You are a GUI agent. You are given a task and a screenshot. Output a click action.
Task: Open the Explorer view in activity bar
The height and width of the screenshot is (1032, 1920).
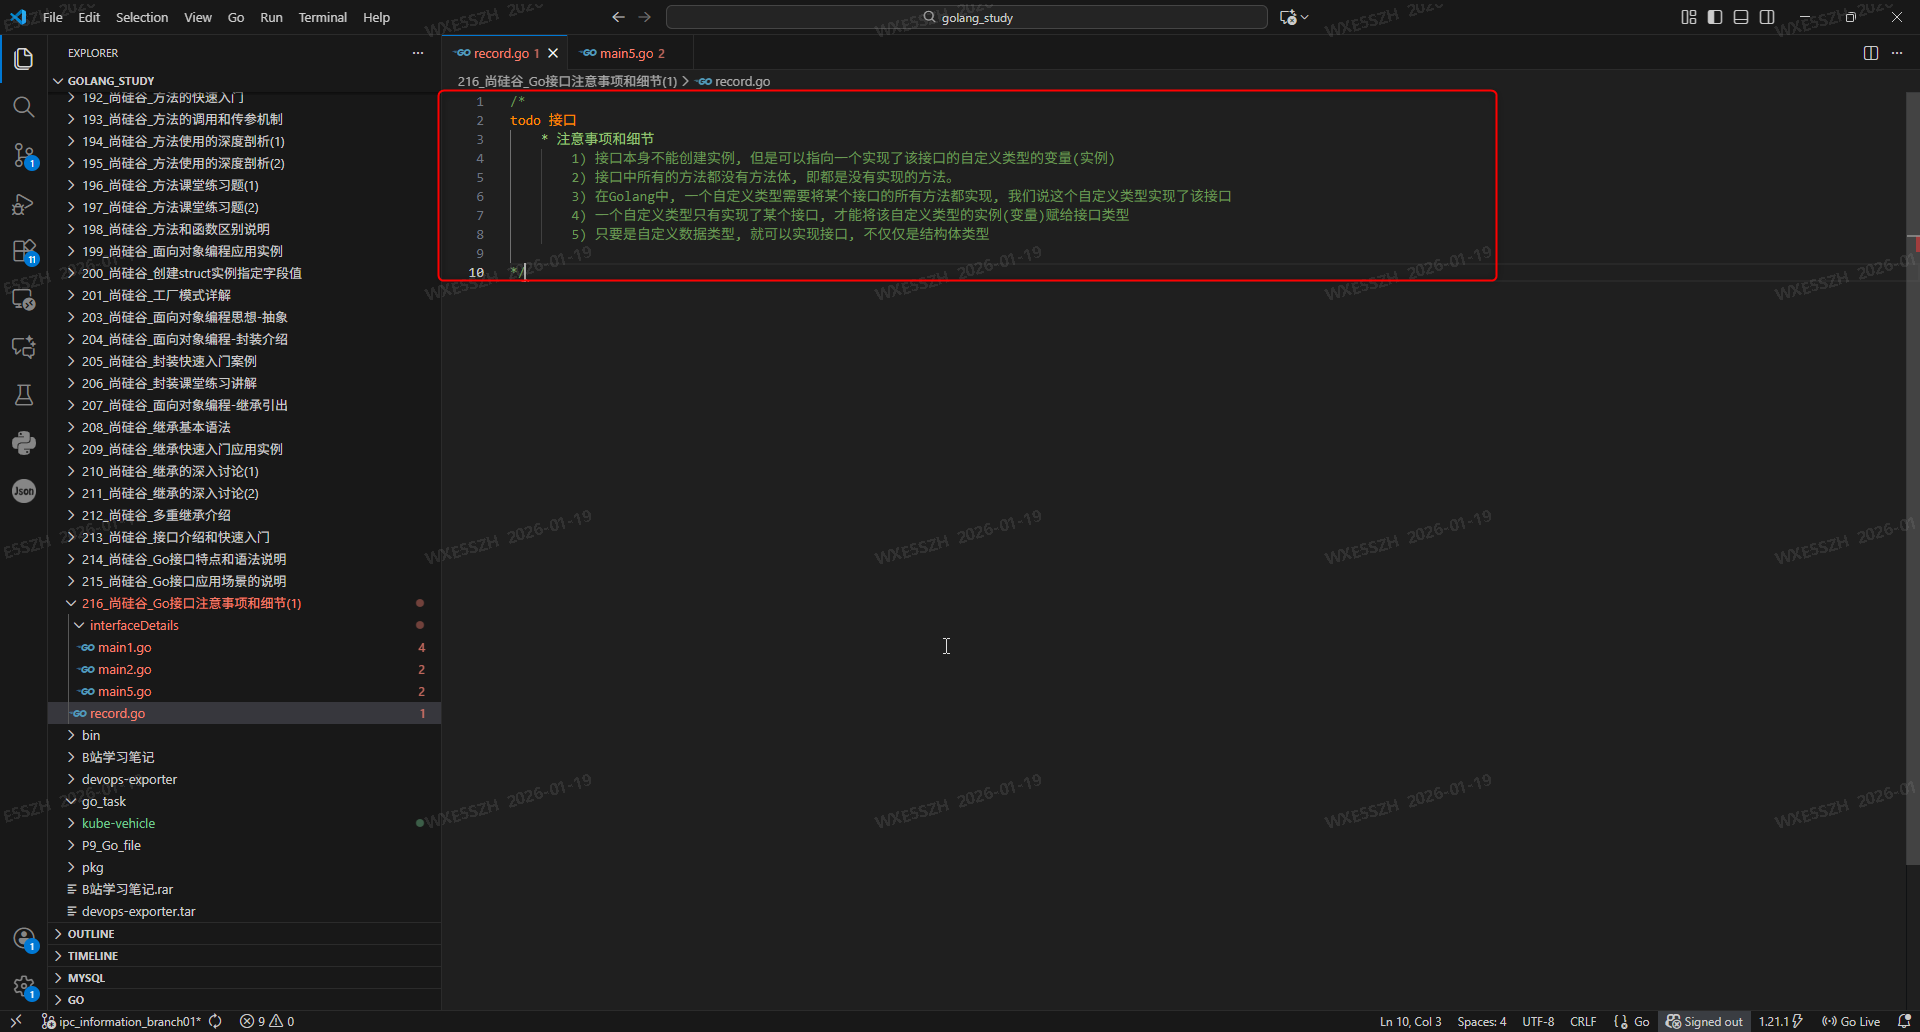click(24, 59)
